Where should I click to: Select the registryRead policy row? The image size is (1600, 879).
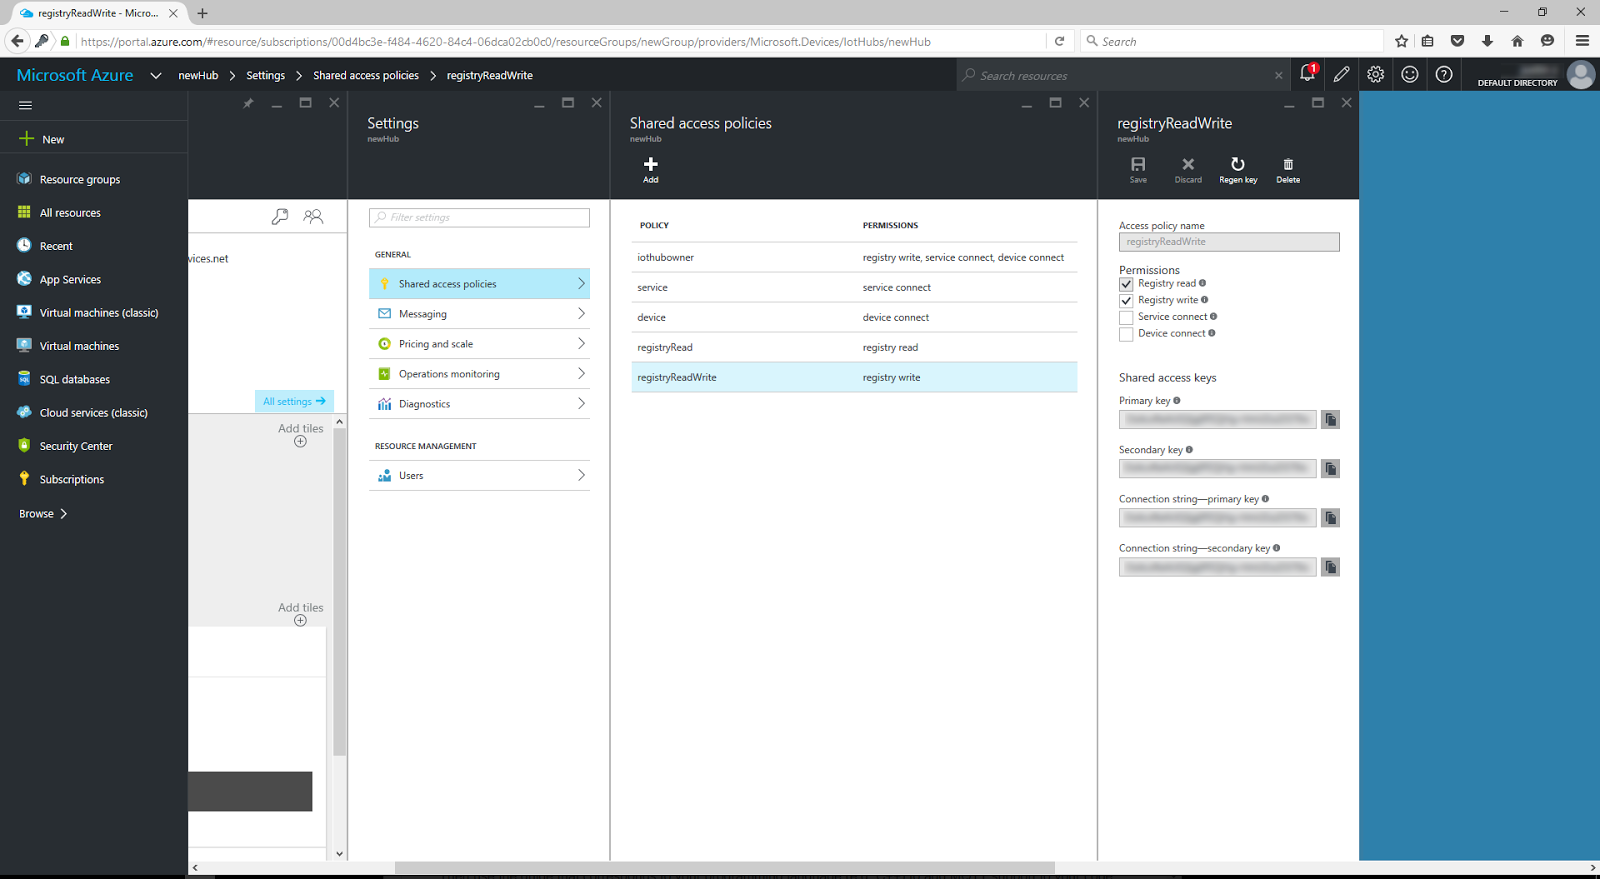tap(854, 347)
